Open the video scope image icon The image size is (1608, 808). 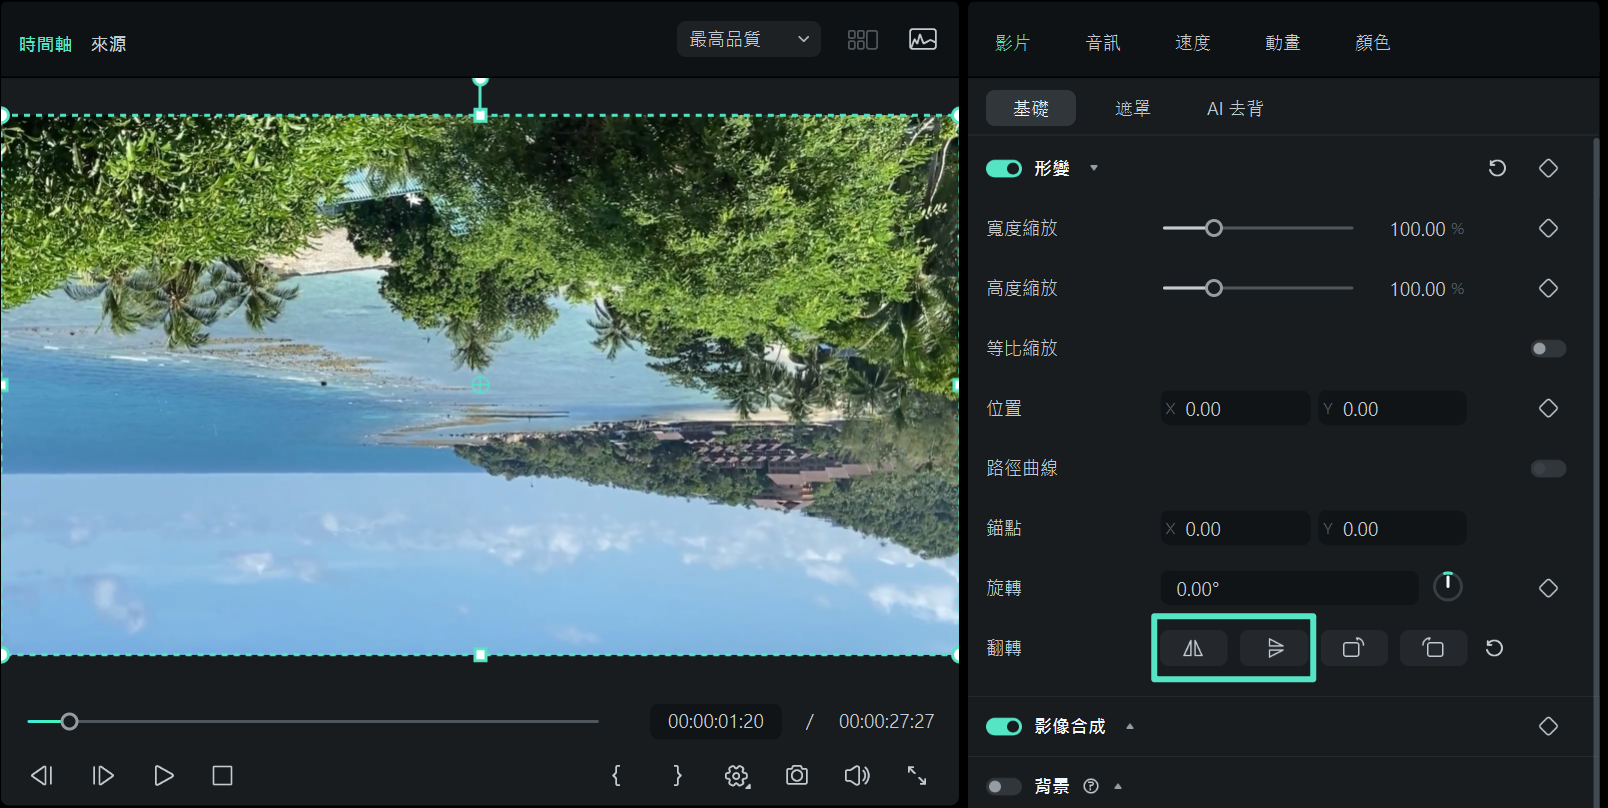pyautogui.click(x=923, y=39)
